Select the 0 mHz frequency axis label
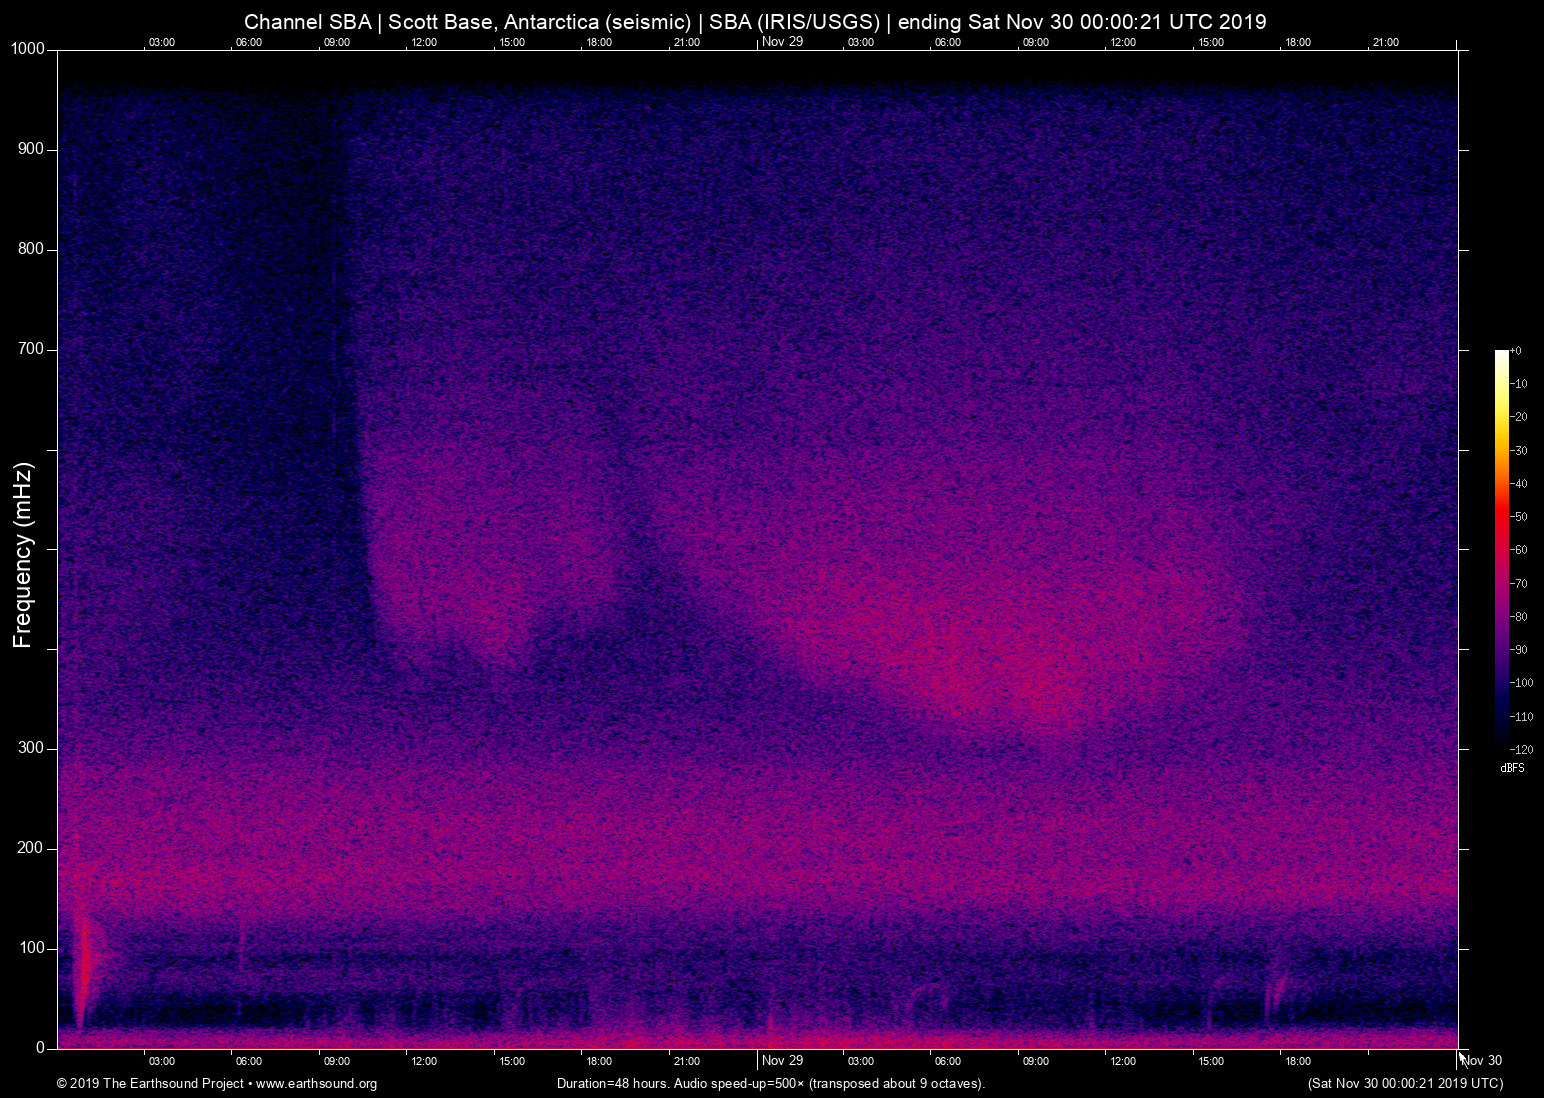Viewport: 1544px width, 1098px height. click(41, 1048)
